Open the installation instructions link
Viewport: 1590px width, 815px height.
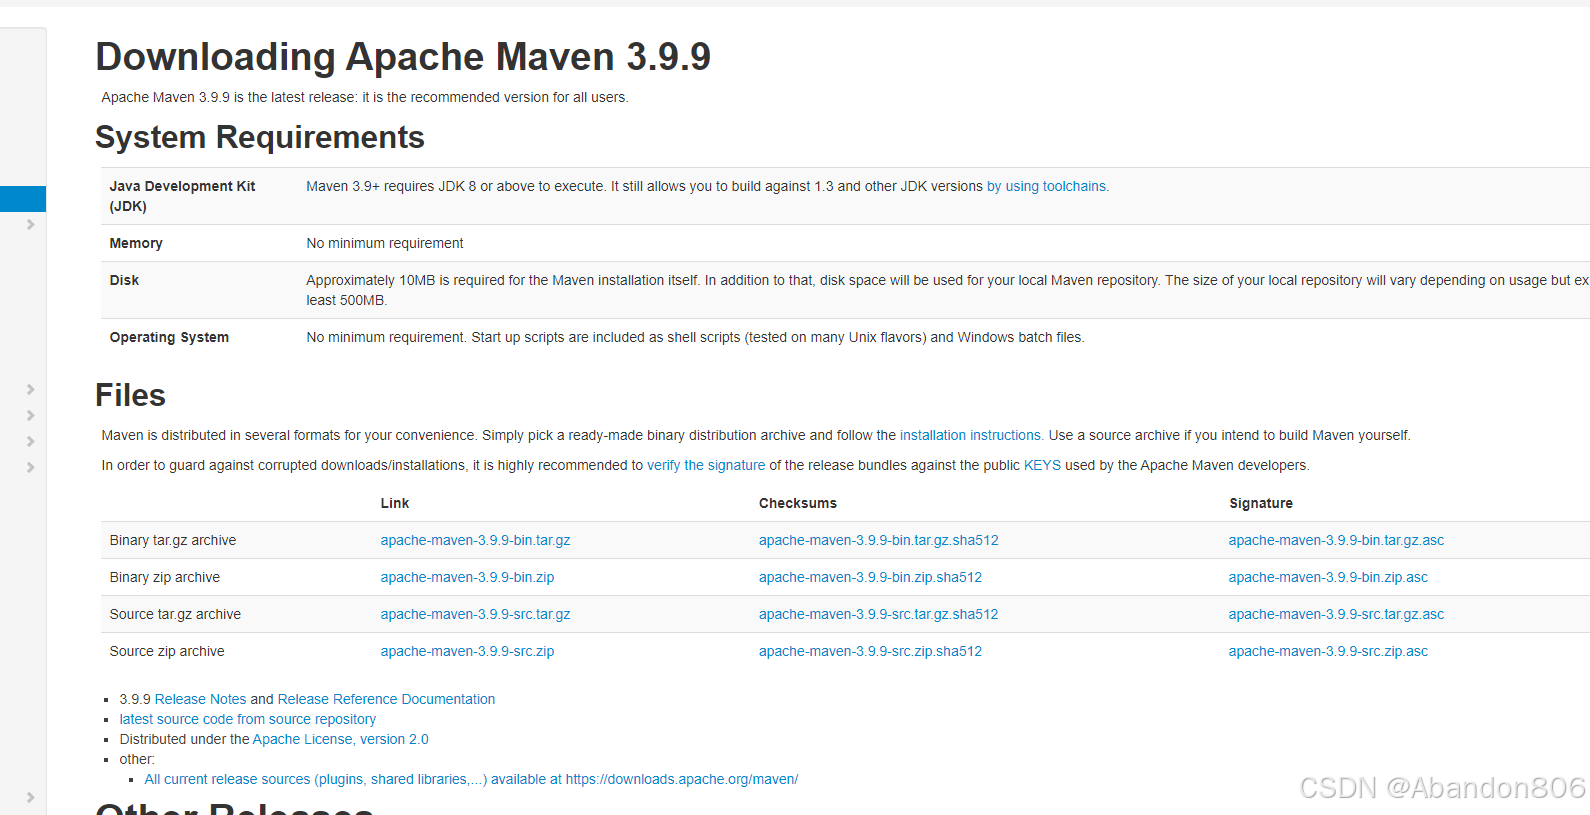click(971, 435)
